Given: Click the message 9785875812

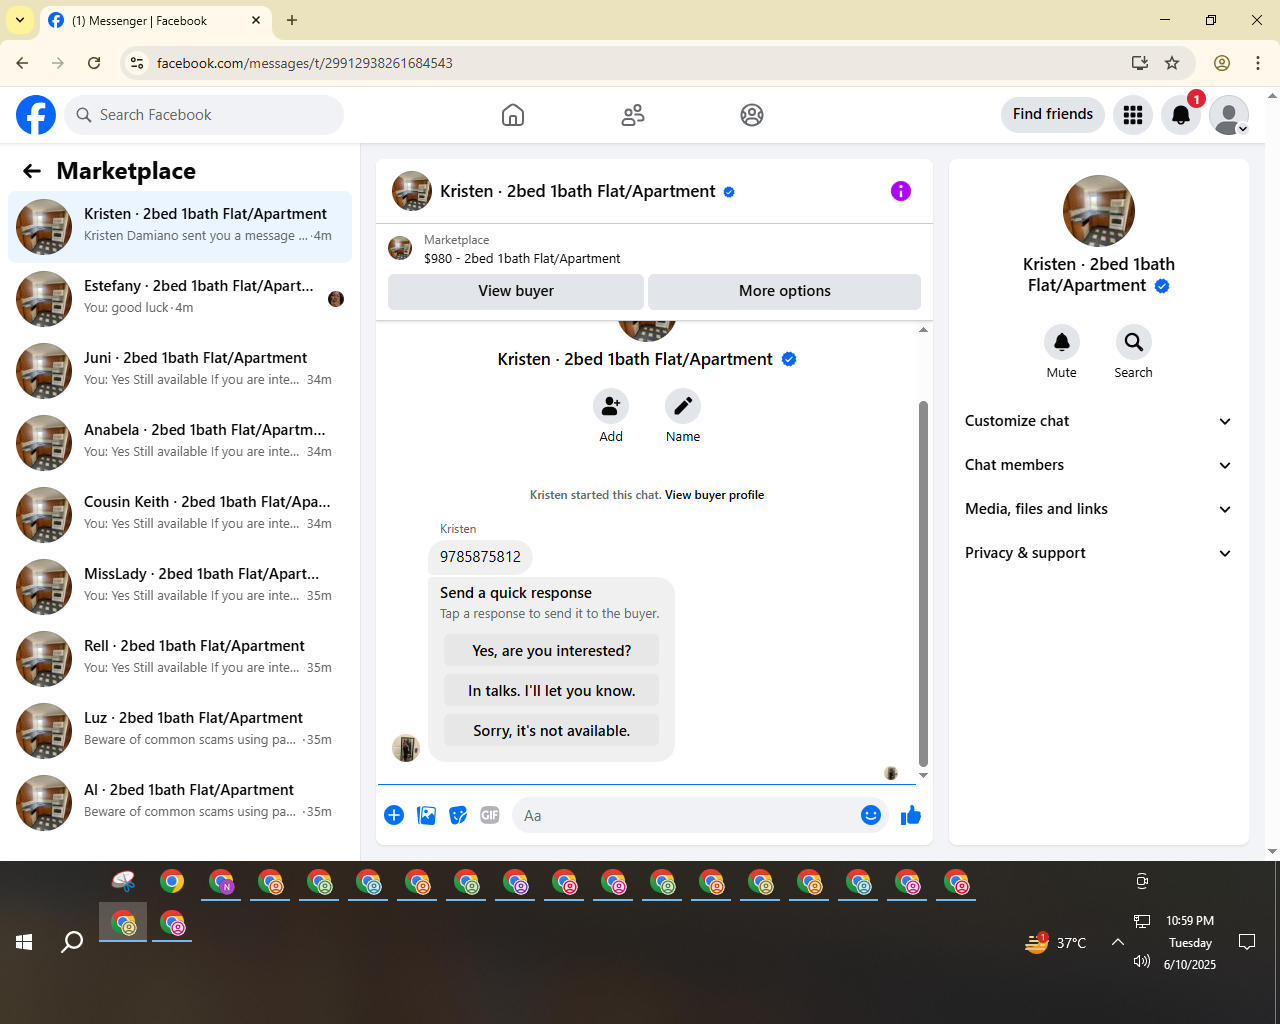Looking at the screenshot, I should [481, 557].
